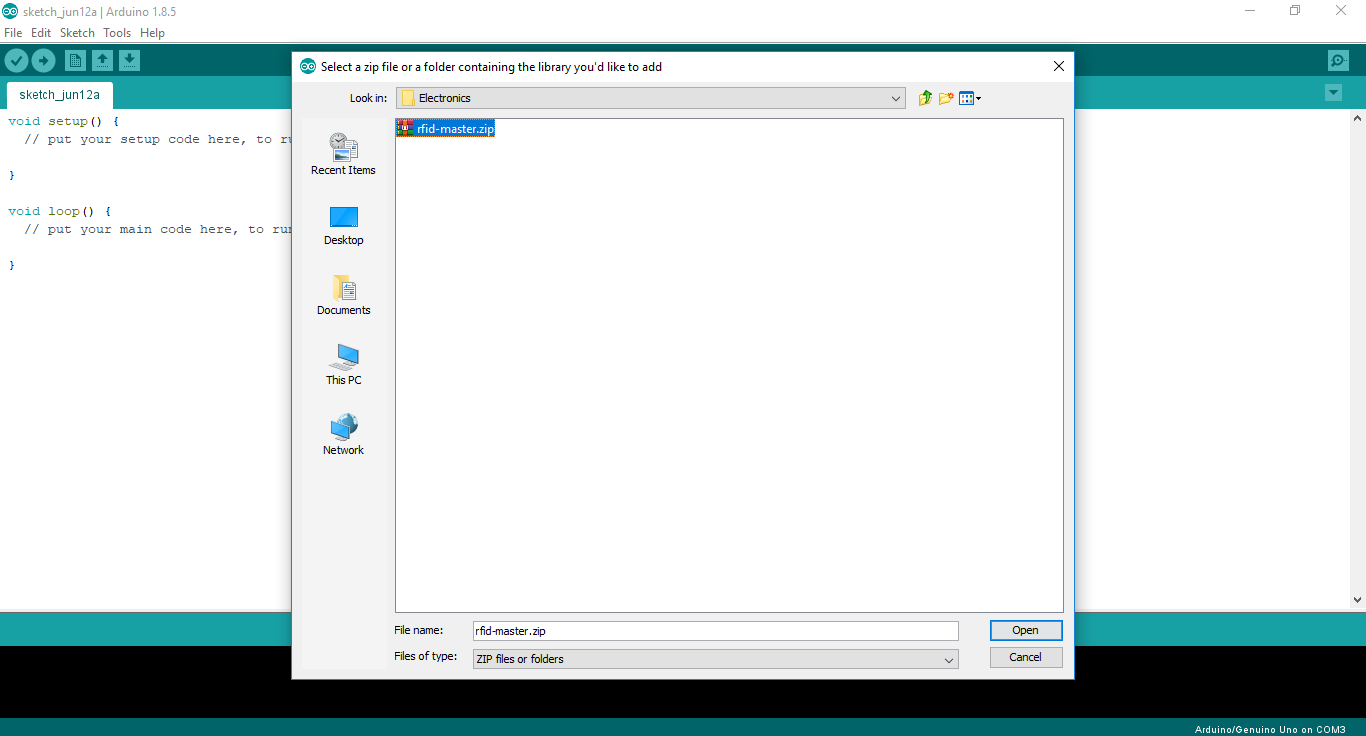Create a new folder in the file dialog

(x=946, y=98)
